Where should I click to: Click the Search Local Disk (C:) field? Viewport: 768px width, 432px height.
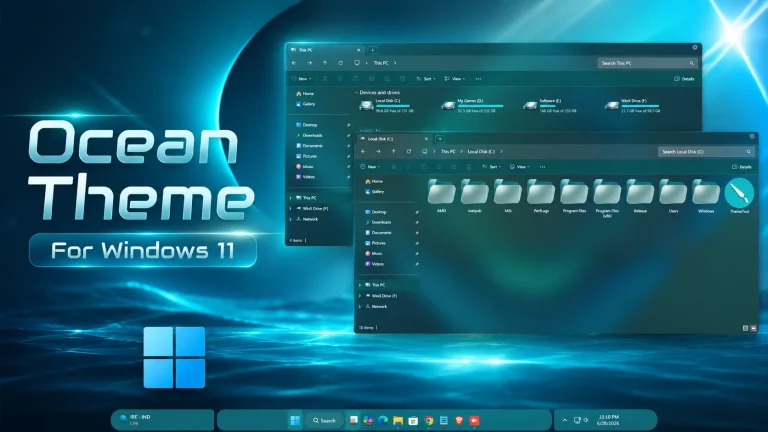pos(705,152)
